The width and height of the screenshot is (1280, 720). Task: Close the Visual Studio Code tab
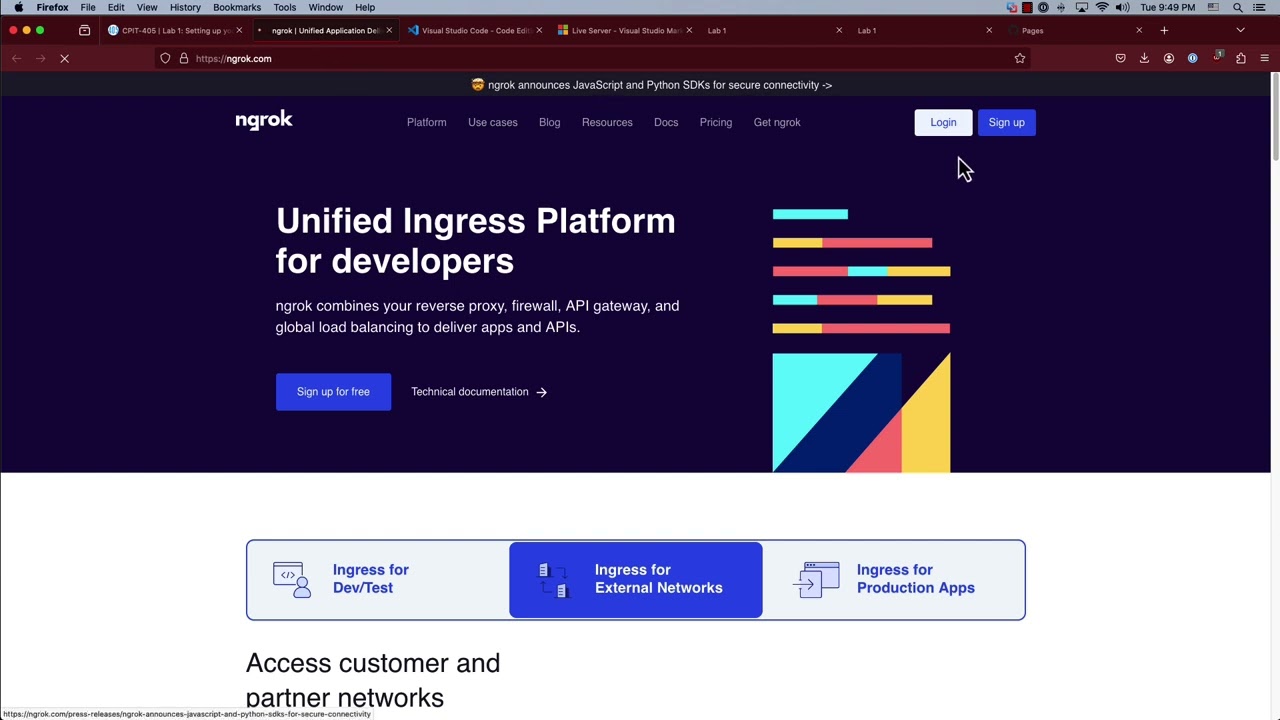point(539,31)
